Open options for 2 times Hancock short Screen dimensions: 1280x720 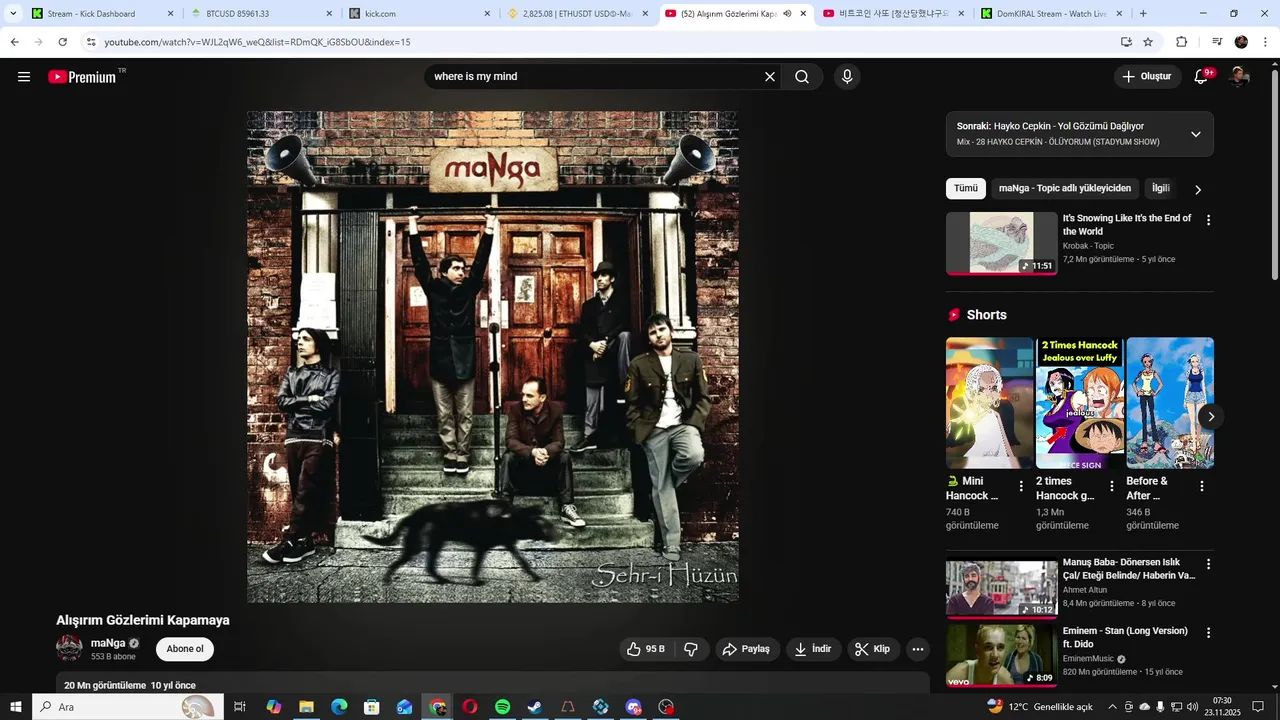[x=1111, y=486]
